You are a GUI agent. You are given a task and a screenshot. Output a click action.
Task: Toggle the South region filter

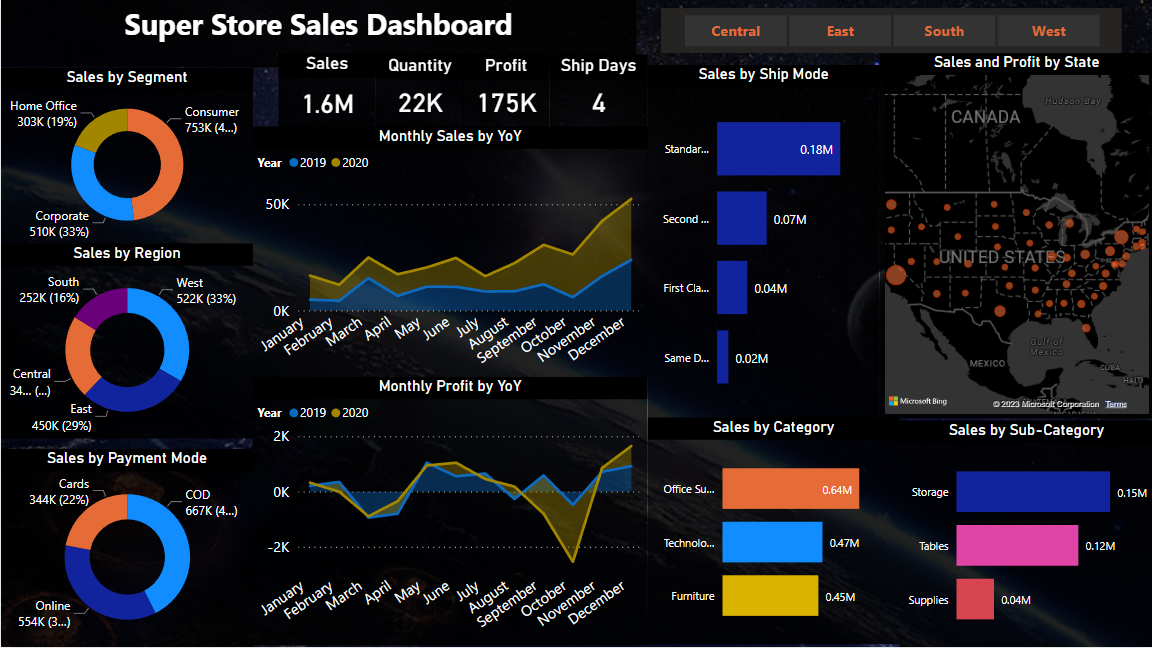[x=943, y=31]
